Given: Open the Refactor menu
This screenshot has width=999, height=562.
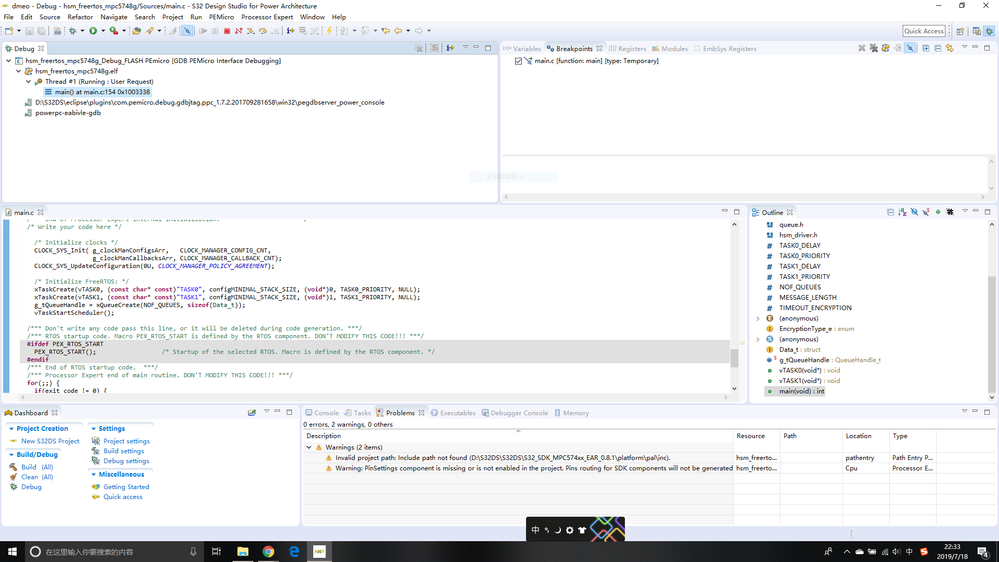Looking at the screenshot, I should 80,17.
